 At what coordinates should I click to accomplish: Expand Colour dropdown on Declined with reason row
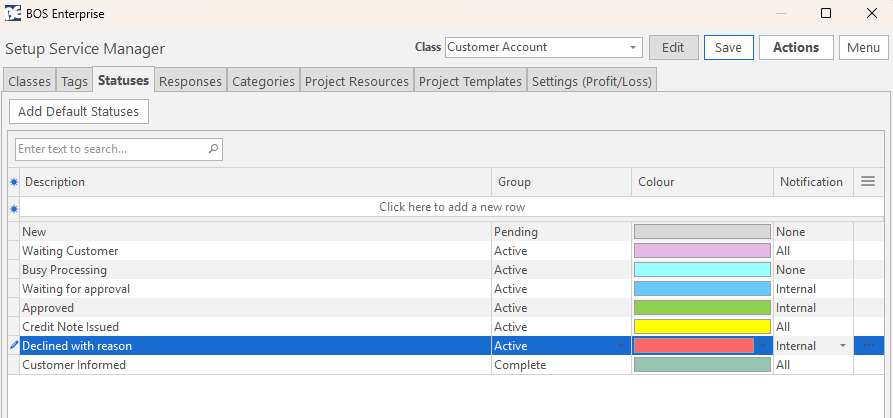coord(764,346)
